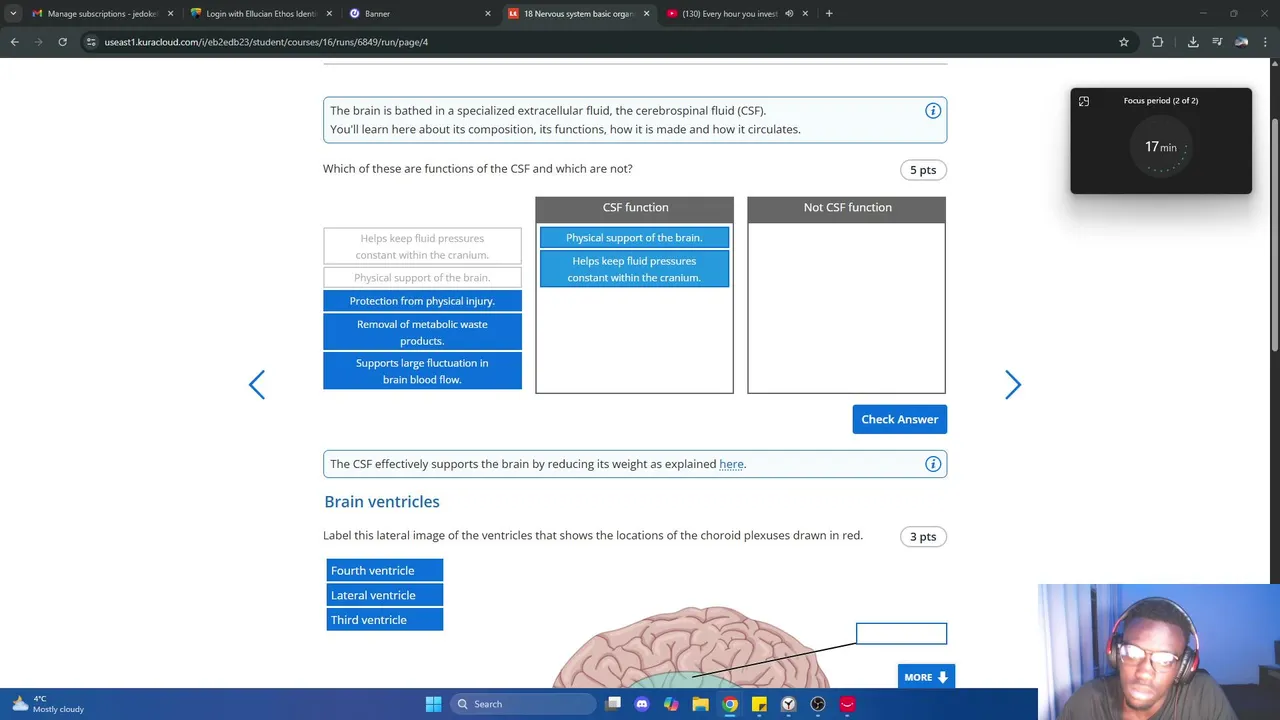Open the Chrome profile avatar
1280x720 pixels.
[x=1241, y=42]
